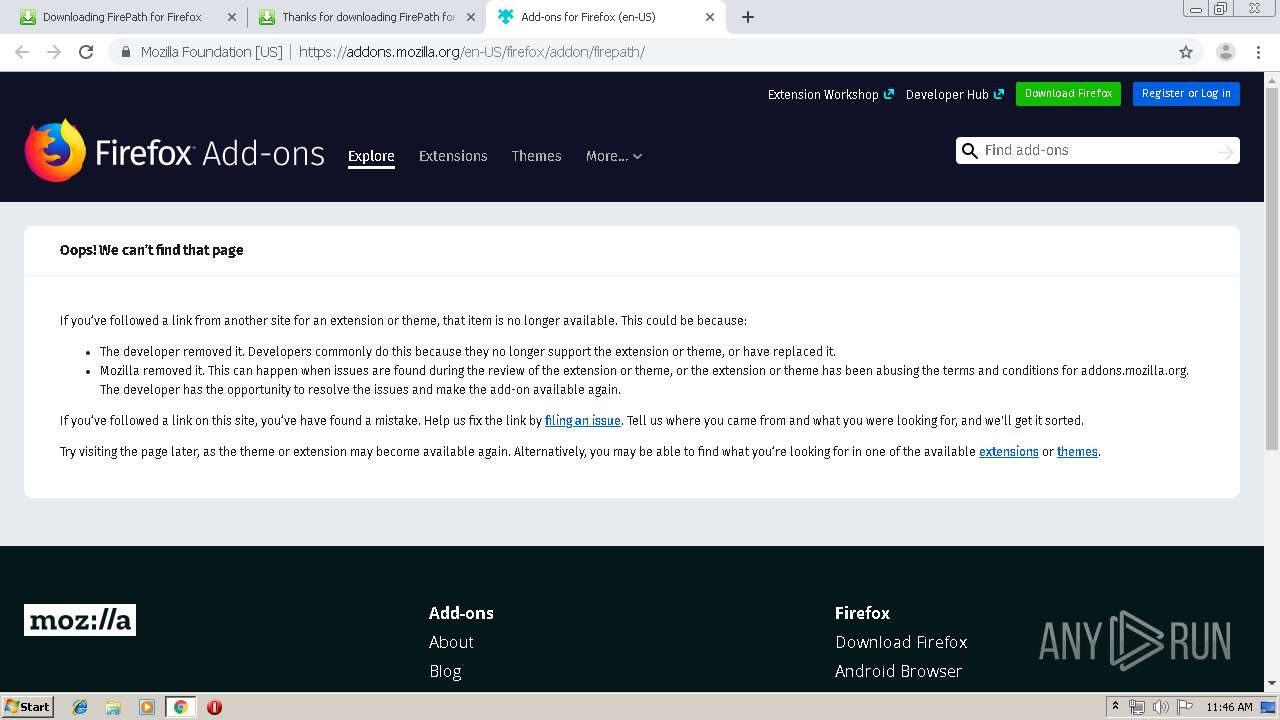Open the Extensions section
1280x720 pixels.
(453, 156)
